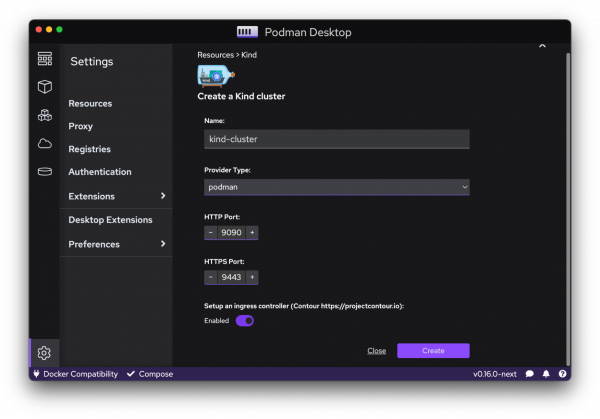Disable the ingress controller toggle
This screenshot has height=419, width=600.
[244, 321]
